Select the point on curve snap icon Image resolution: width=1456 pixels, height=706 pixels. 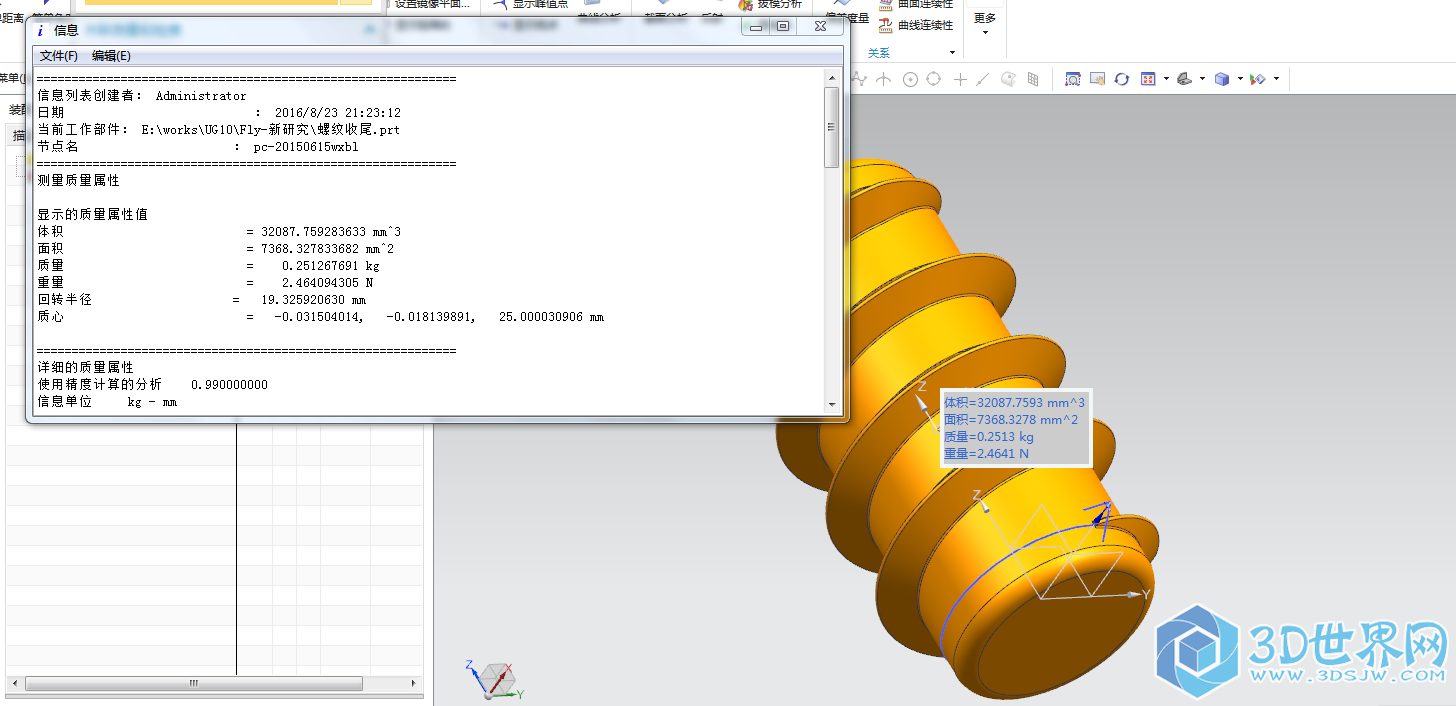click(x=982, y=79)
